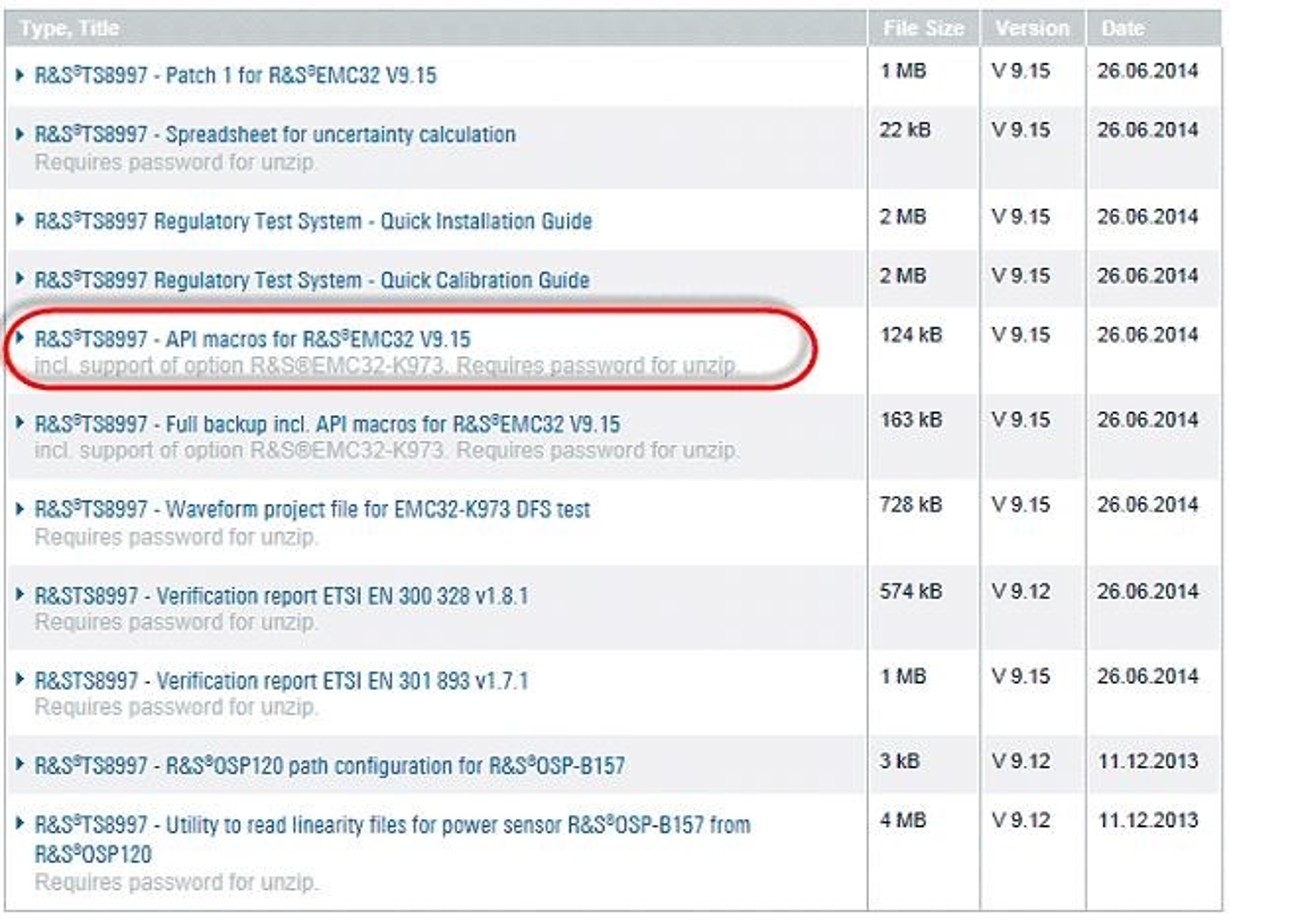The image size is (1300, 920).
Task: Open Utility to read linearity files link
Action: [392, 840]
